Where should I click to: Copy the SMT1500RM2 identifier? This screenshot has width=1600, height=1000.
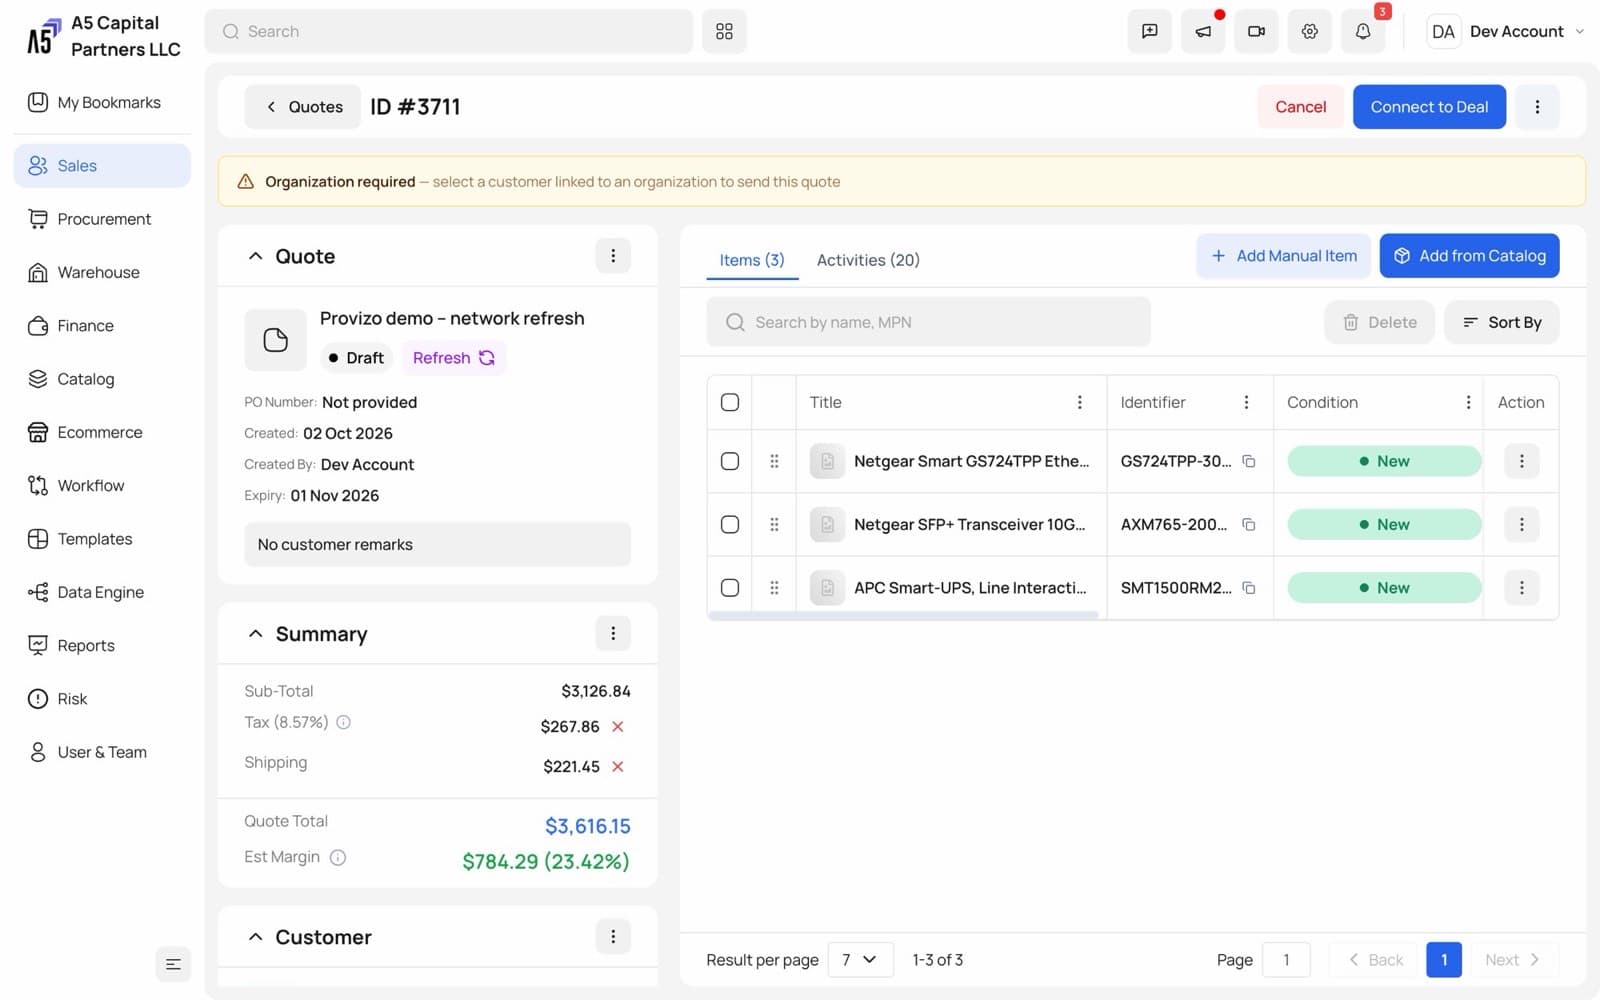click(1249, 588)
